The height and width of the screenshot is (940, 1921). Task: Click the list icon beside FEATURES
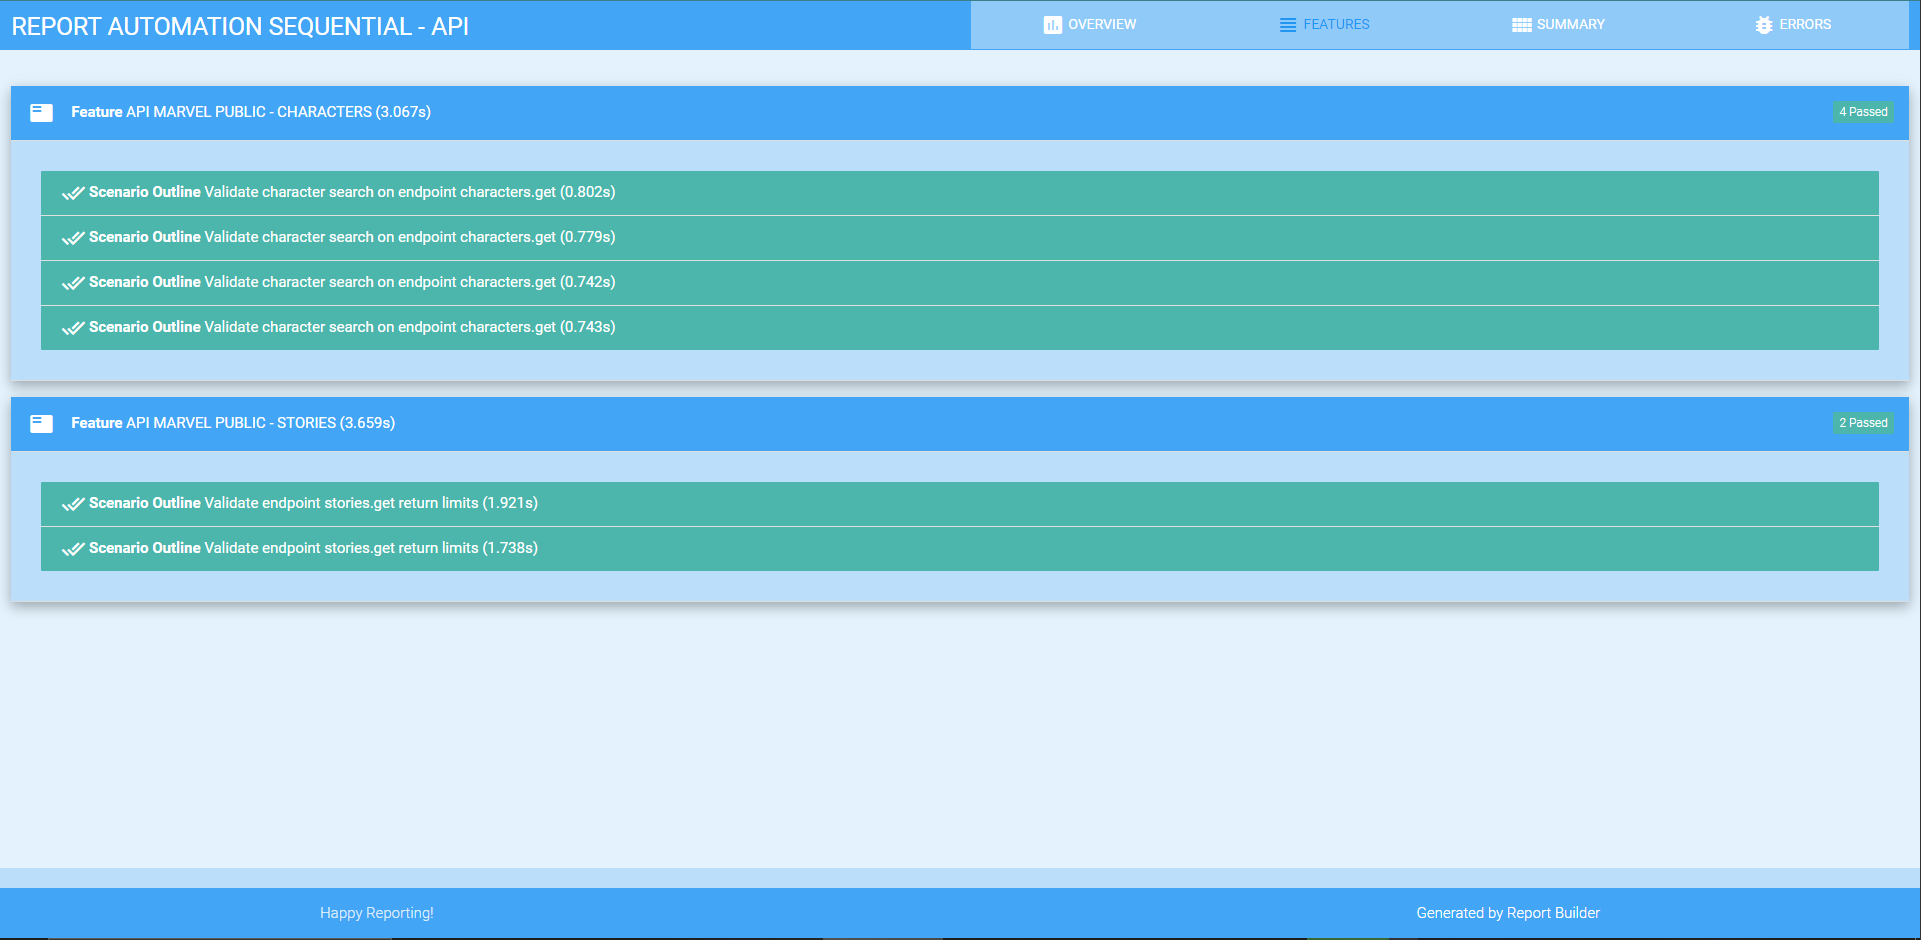[x=1287, y=24]
